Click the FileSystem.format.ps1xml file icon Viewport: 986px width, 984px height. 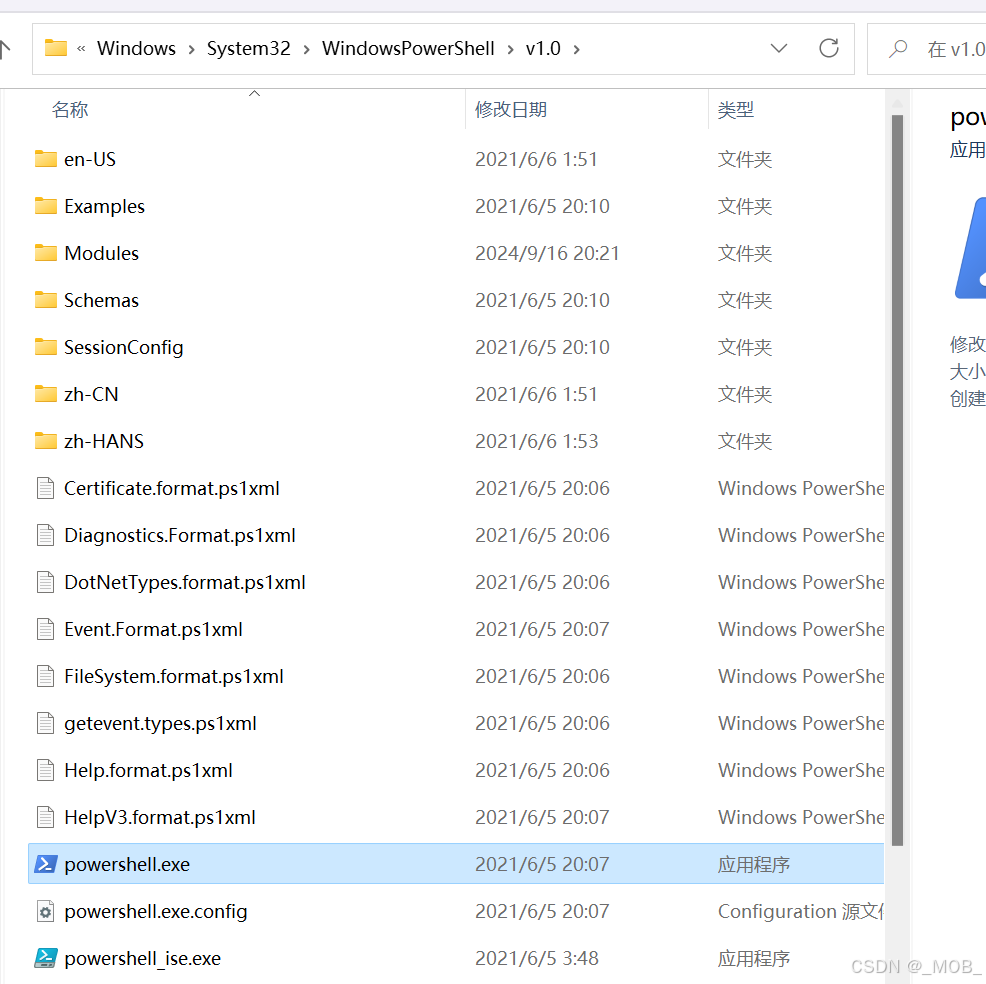pos(45,676)
